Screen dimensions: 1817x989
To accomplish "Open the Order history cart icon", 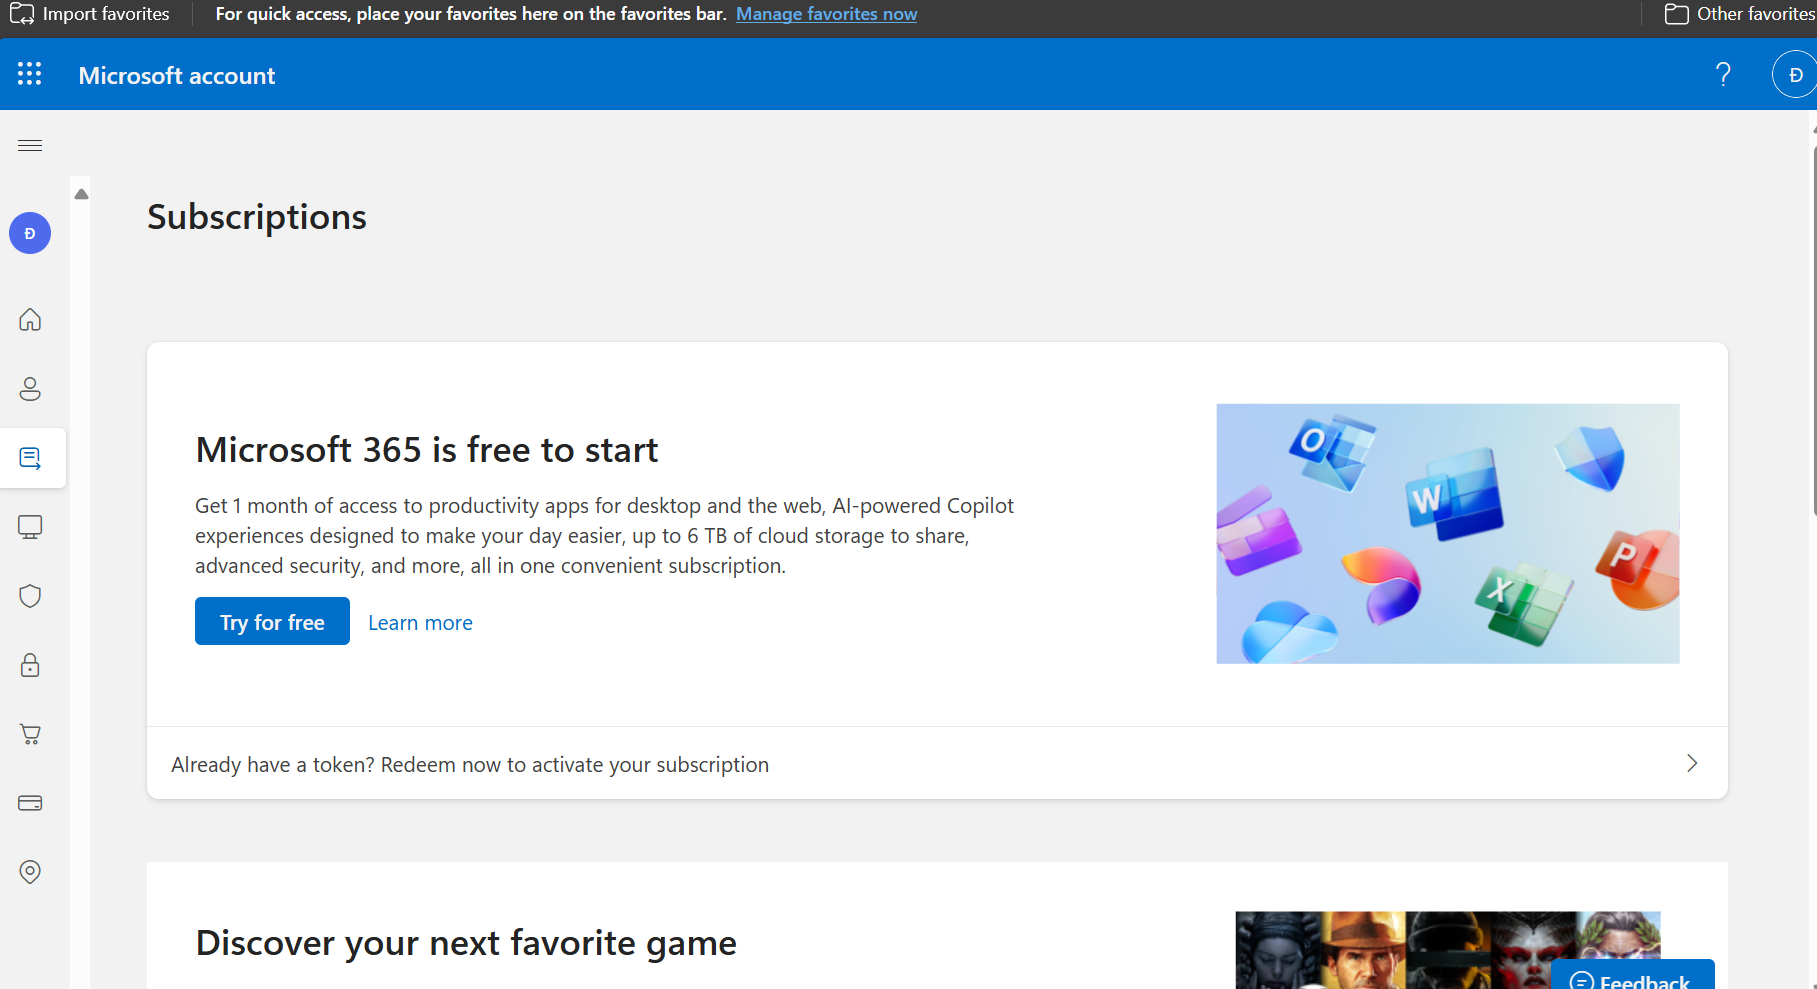I will (x=30, y=734).
